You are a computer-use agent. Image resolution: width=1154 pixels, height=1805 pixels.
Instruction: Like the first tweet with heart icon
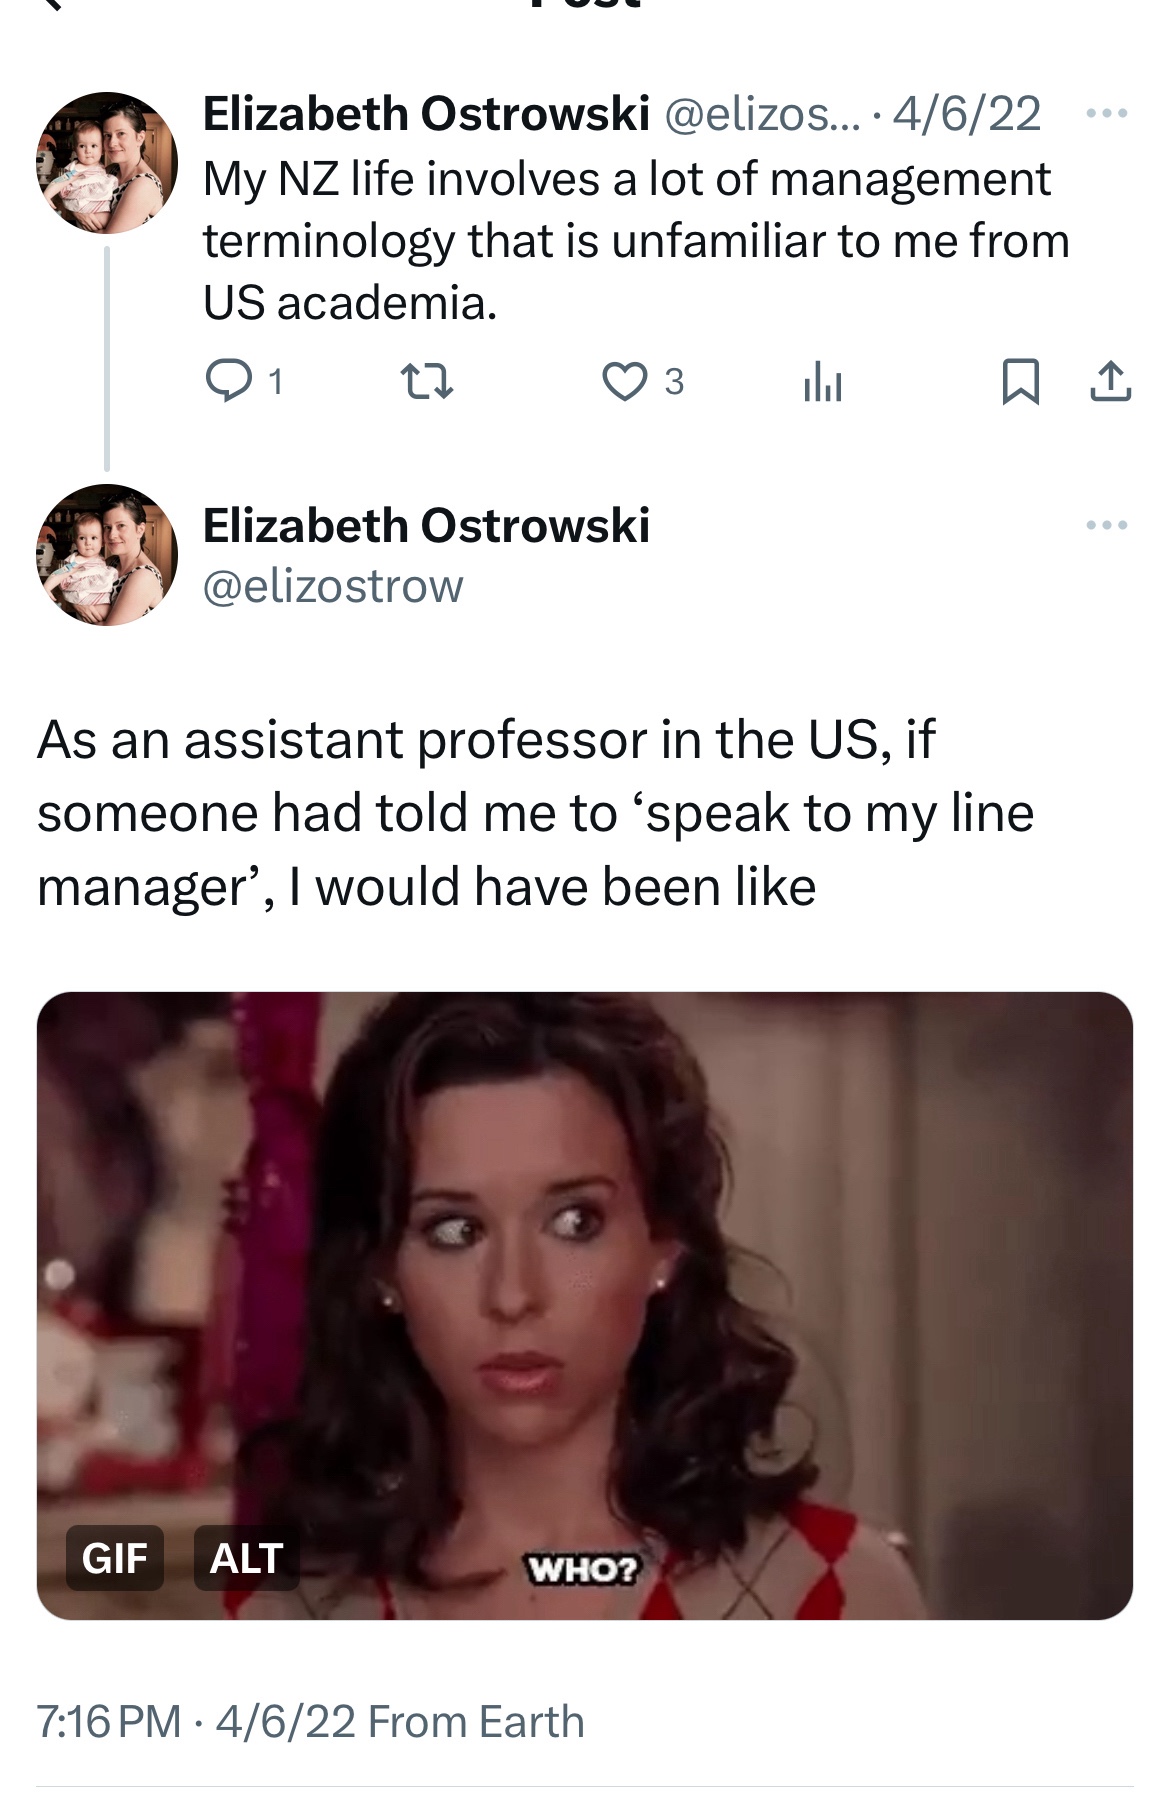(x=625, y=382)
